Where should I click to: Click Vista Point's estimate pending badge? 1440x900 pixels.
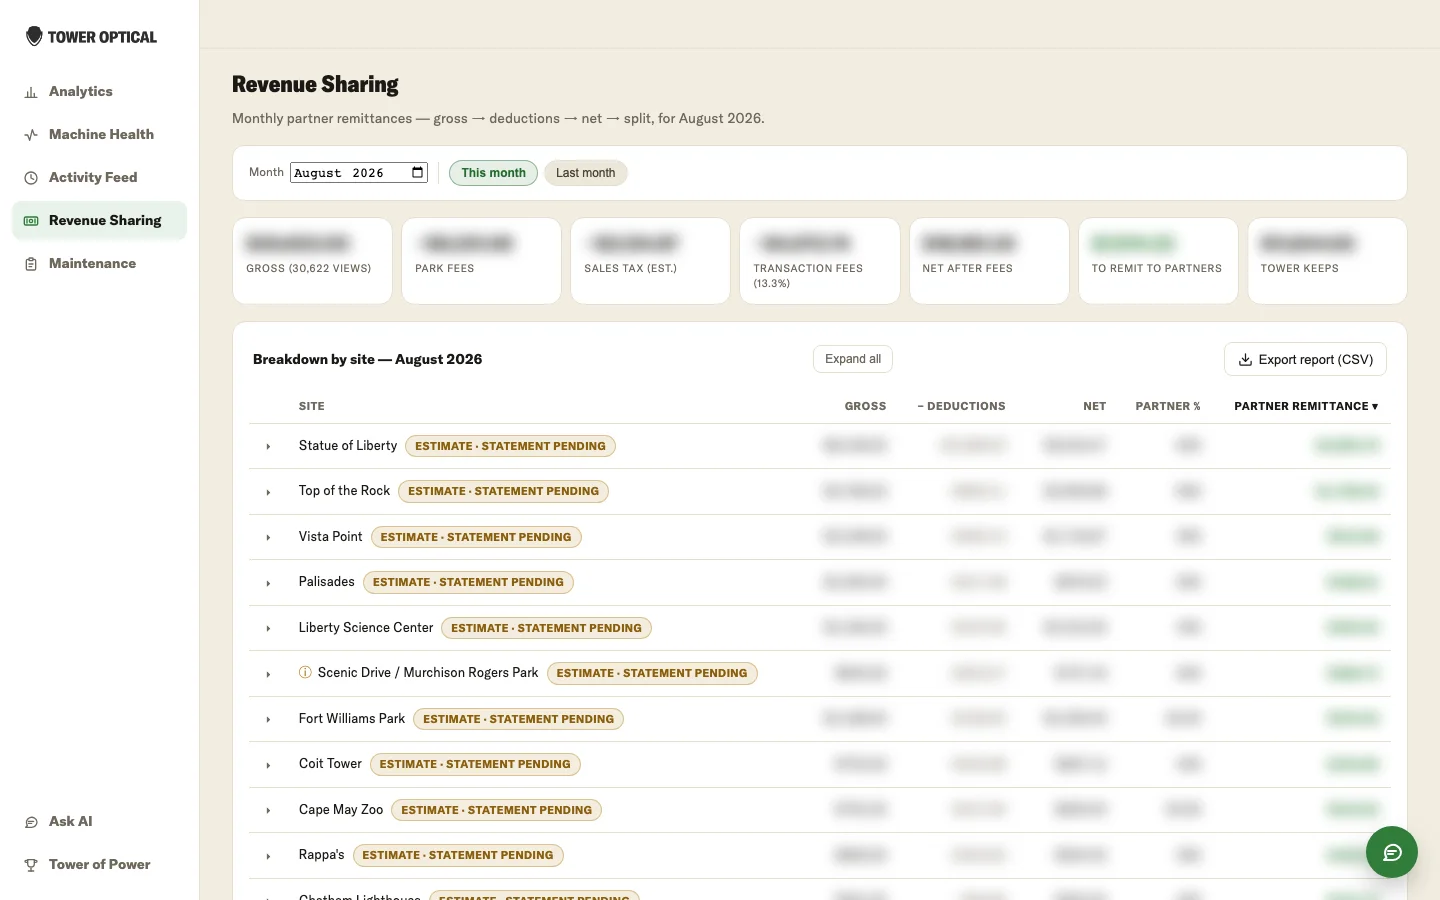[476, 537]
